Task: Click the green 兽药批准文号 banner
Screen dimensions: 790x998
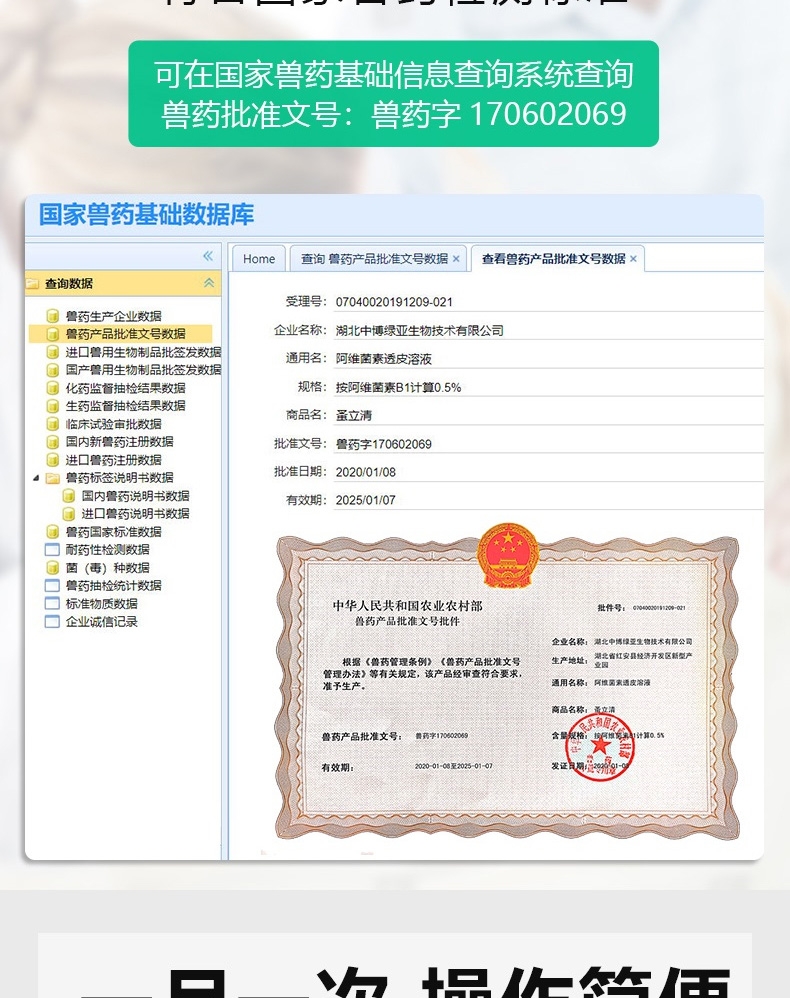Action: click(393, 94)
